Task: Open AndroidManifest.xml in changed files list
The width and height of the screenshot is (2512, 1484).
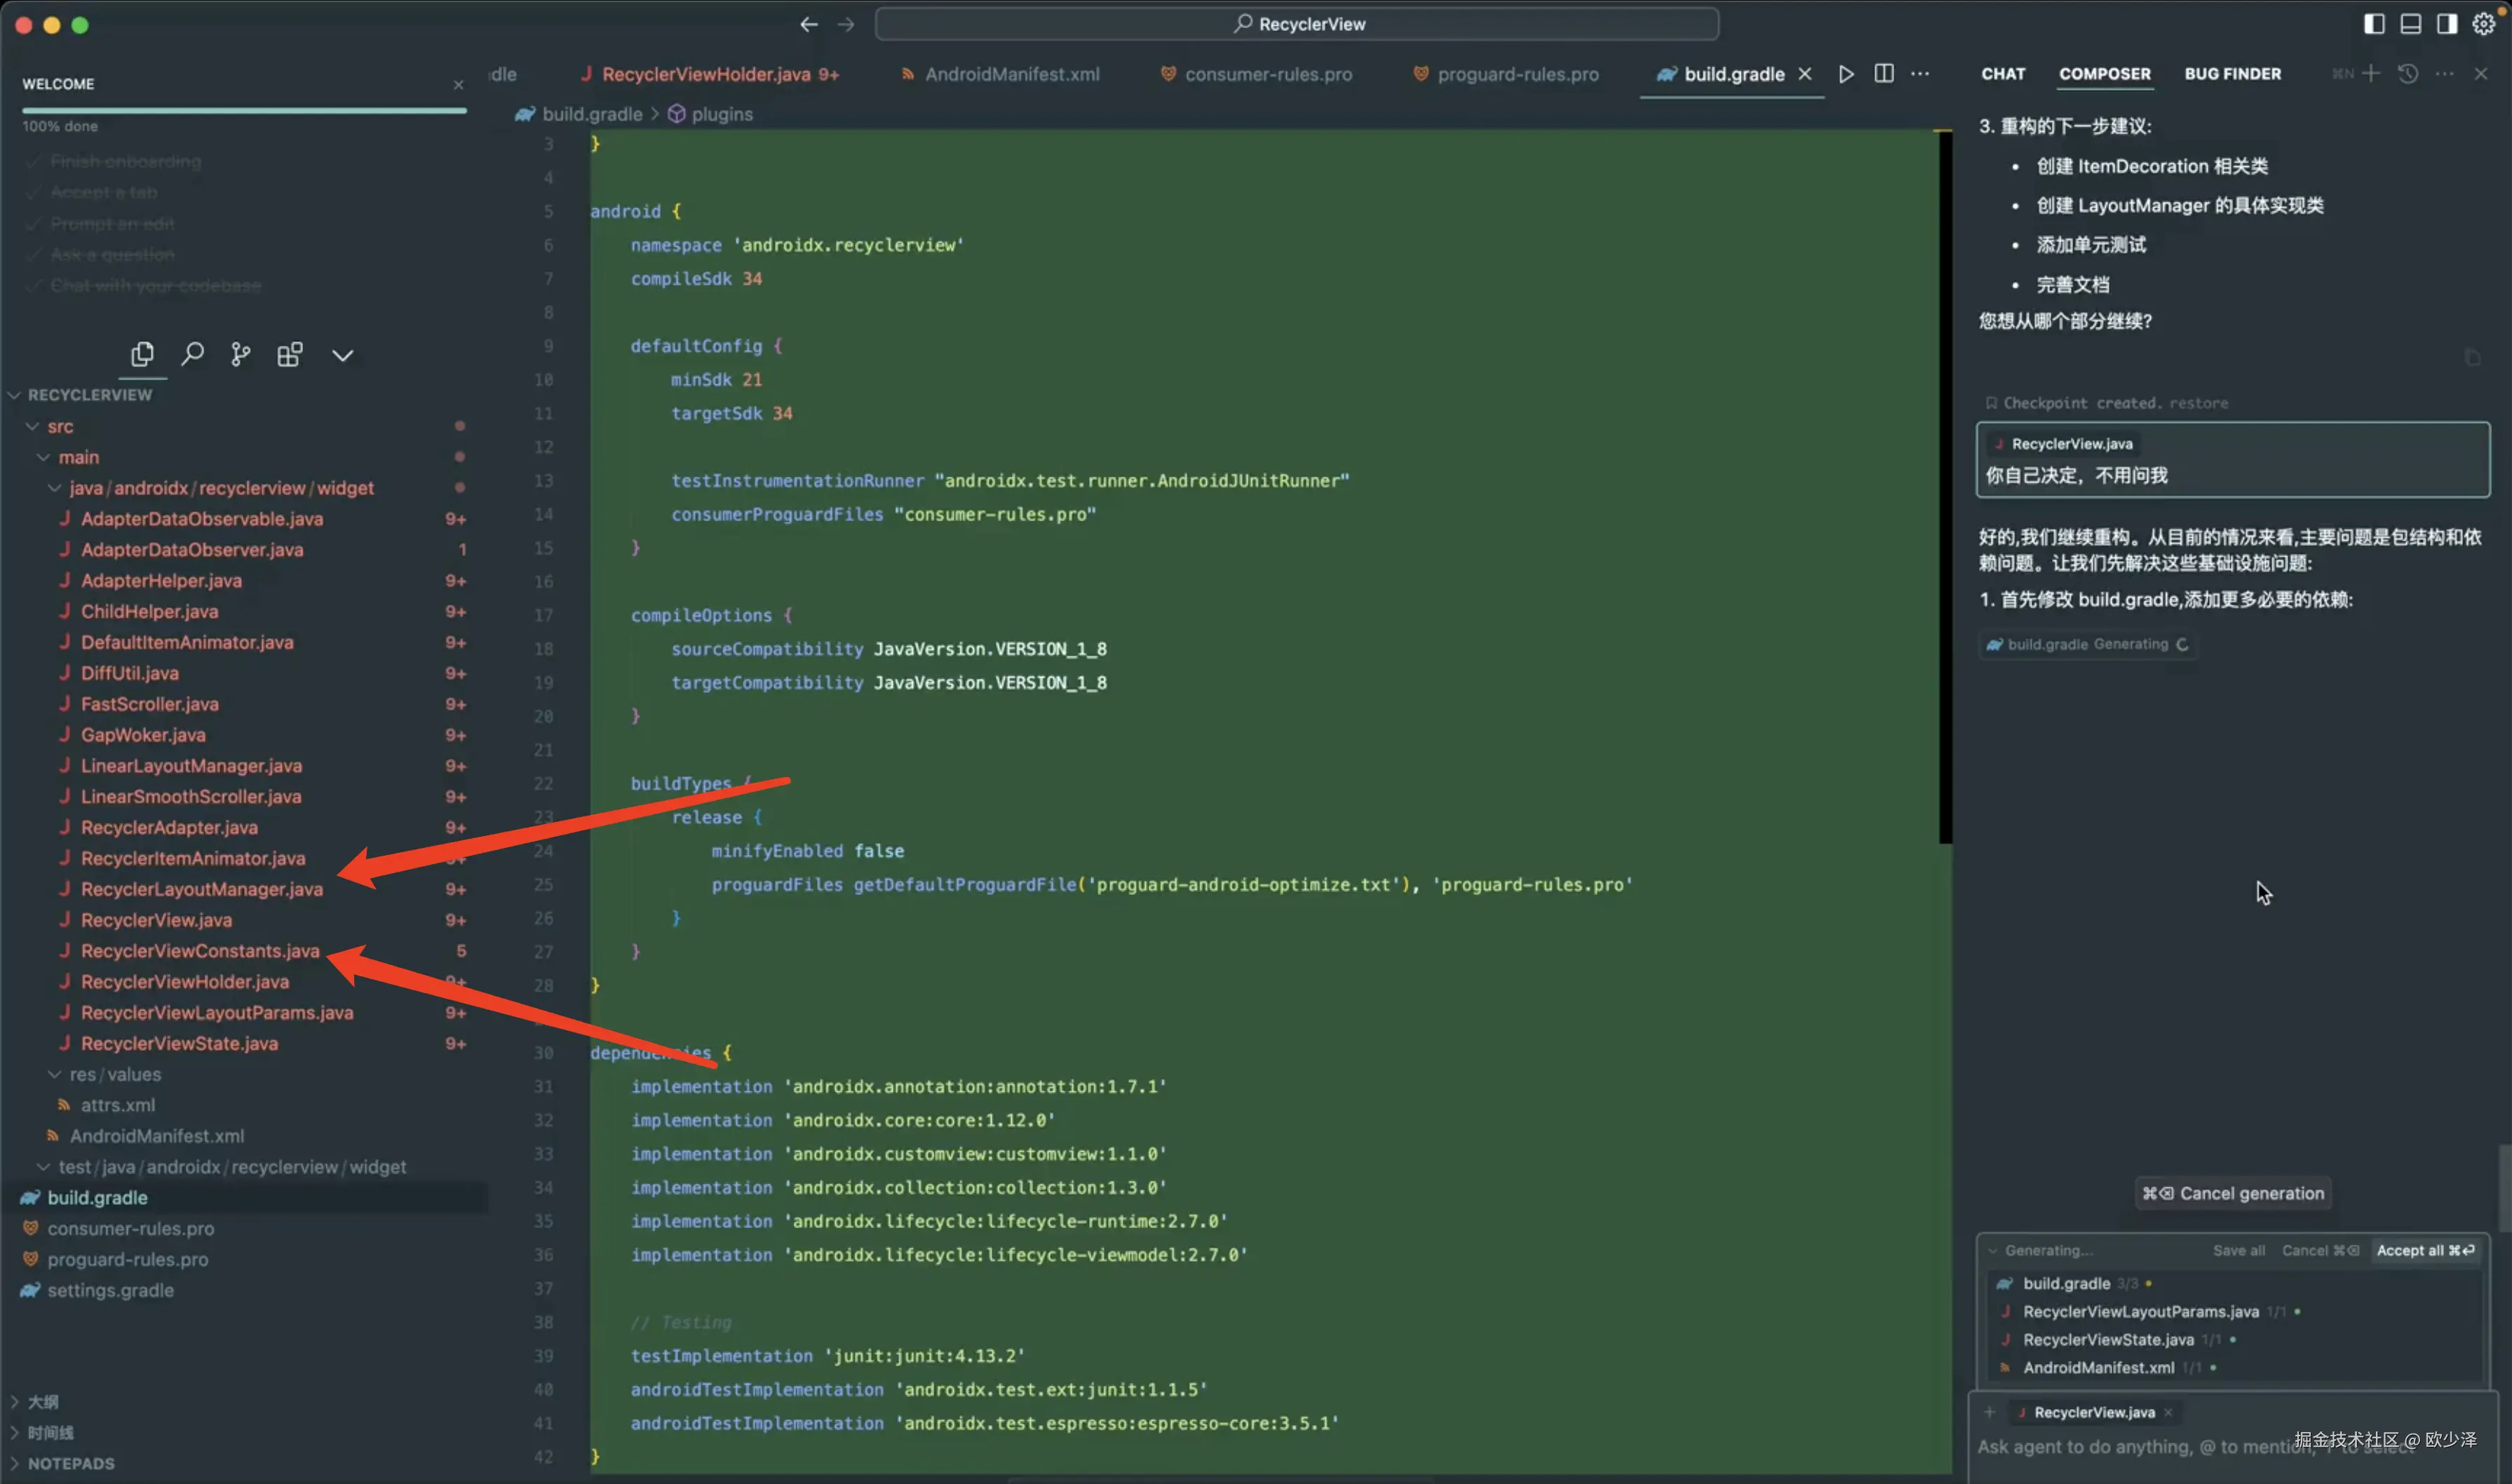Action: (2098, 1368)
